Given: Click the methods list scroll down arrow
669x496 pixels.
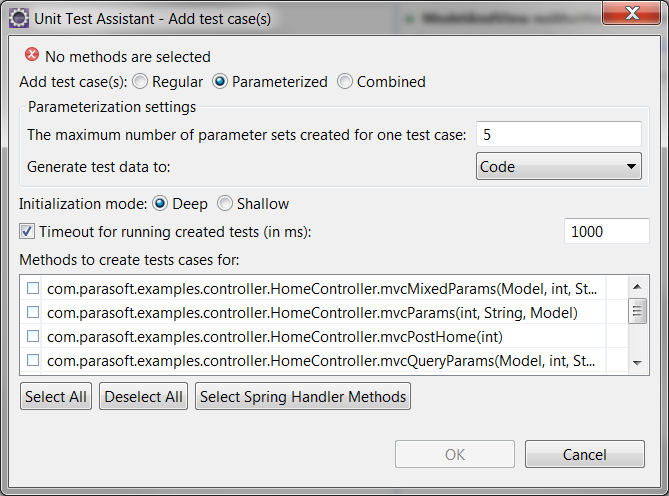Looking at the screenshot, I should tap(637, 363).
